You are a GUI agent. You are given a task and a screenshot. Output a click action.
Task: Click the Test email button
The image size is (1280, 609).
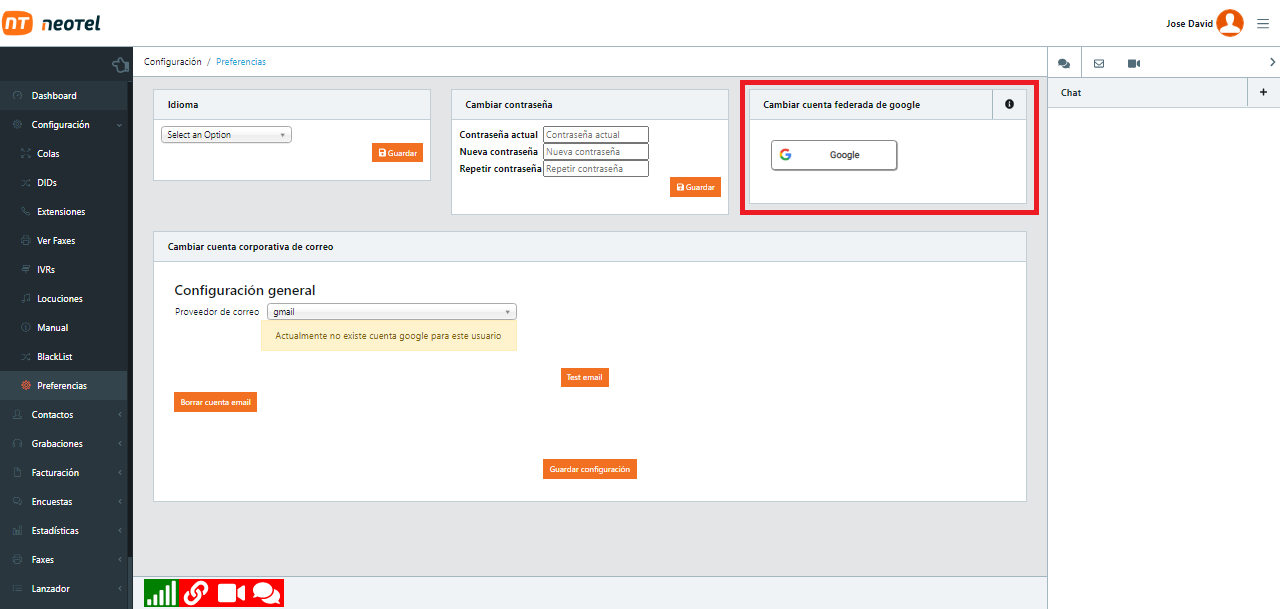pyautogui.click(x=584, y=377)
